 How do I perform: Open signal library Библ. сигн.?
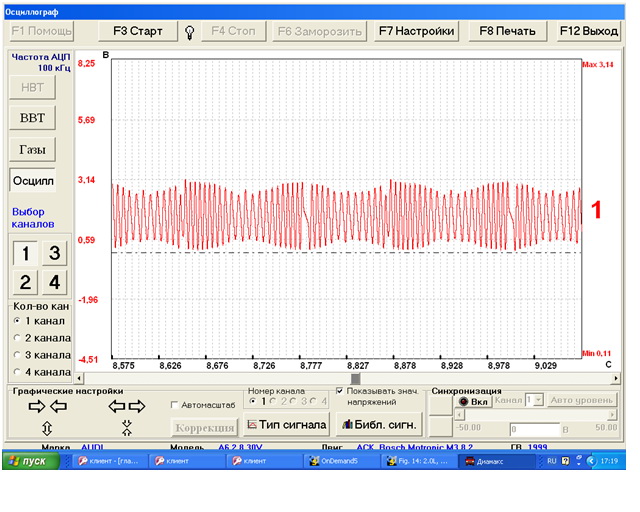coord(379,425)
